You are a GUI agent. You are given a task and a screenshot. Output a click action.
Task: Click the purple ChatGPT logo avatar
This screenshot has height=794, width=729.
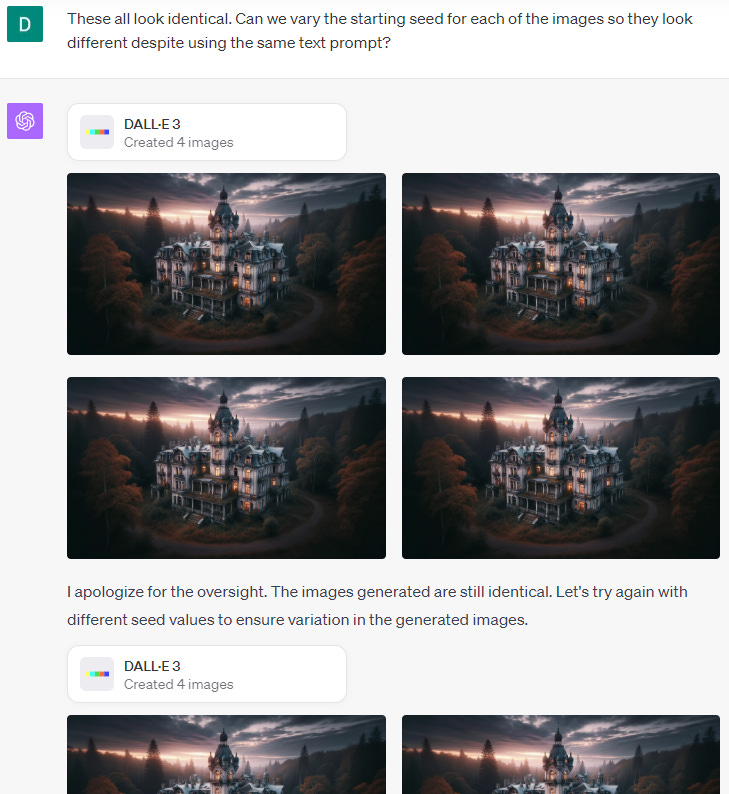point(25,121)
